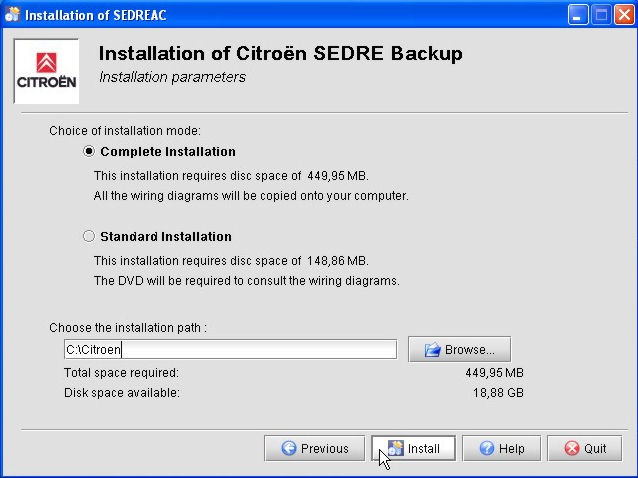This screenshot has width=638, height=478.
Task: Select the Complete Installation radio button
Action: click(89, 152)
